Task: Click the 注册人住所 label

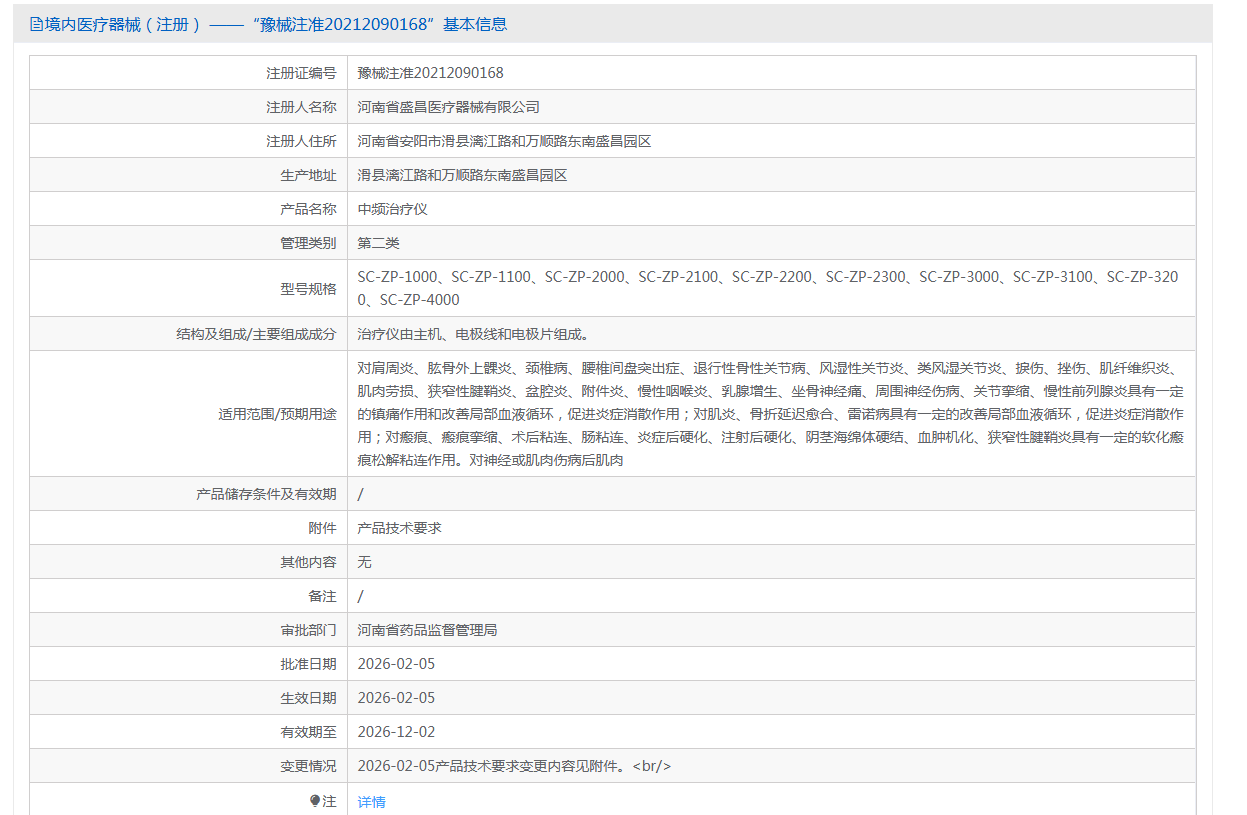Action: pyautogui.click(x=301, y=141)
